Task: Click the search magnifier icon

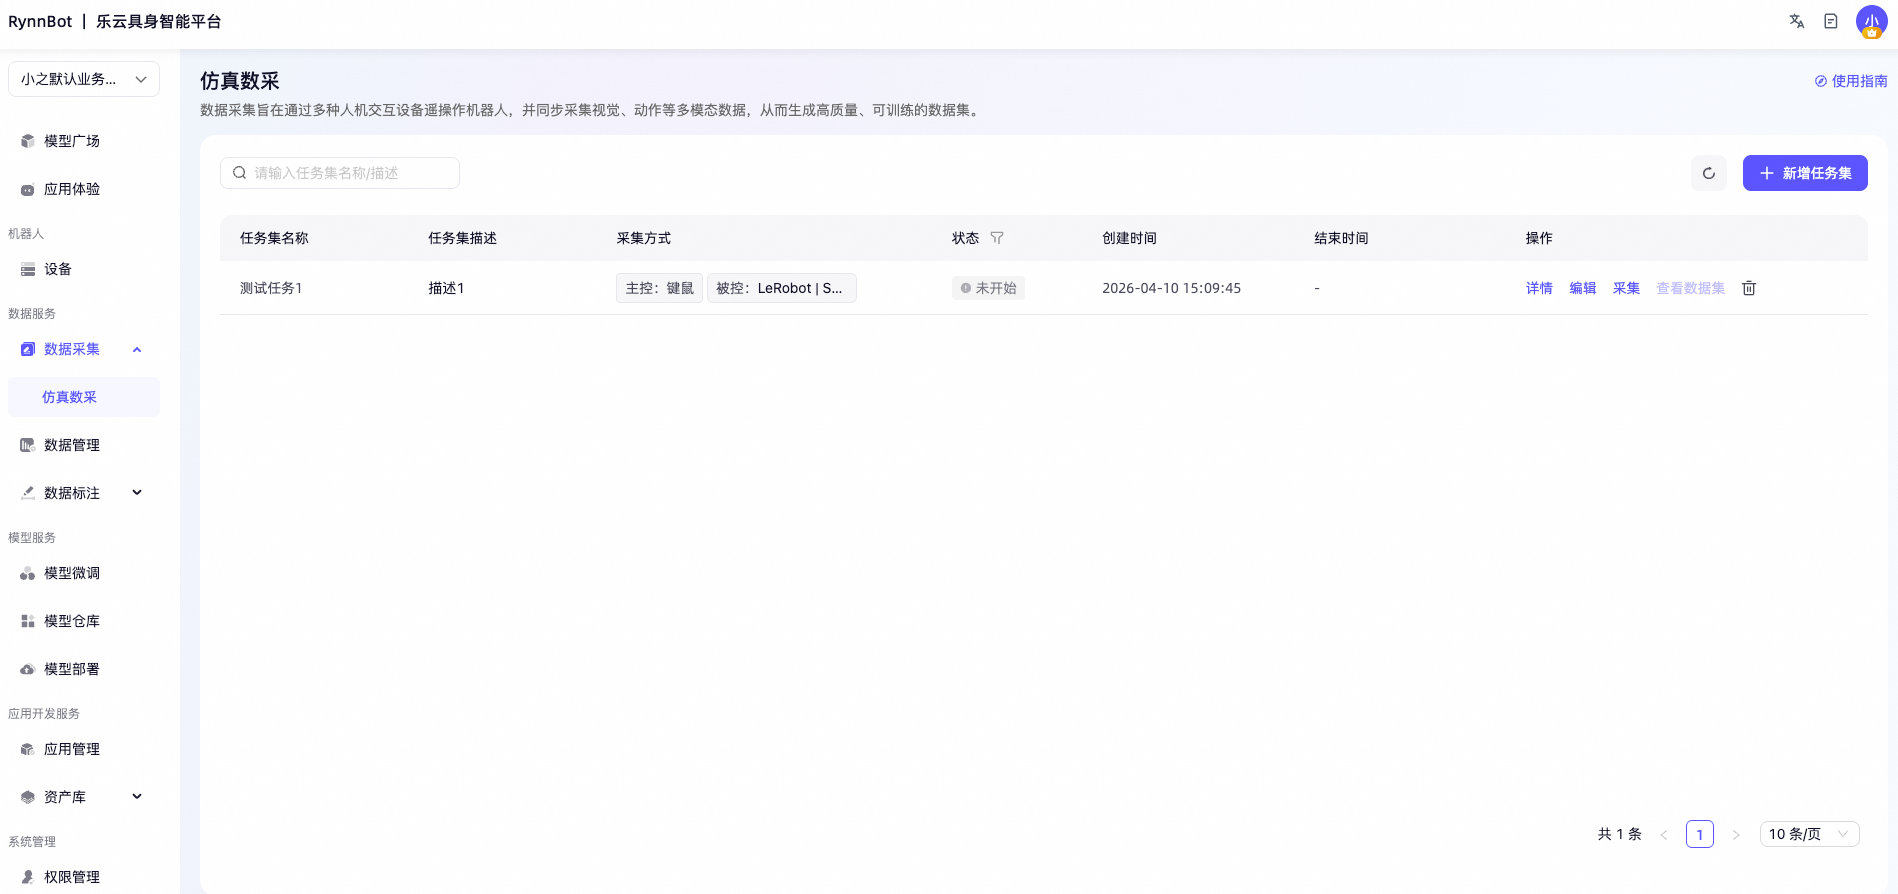Action: [x=240, y=173]
